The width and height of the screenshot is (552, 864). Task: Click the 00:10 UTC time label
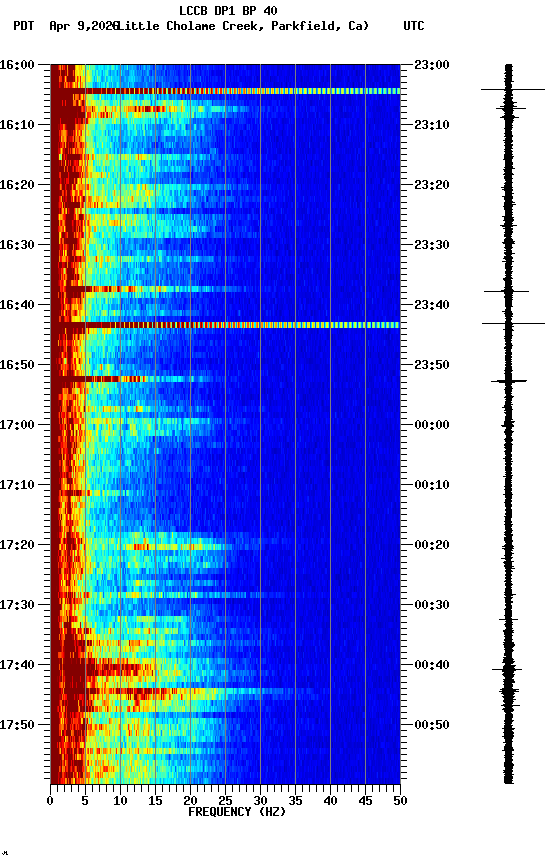pyautogui.click(x=432, y=485)
